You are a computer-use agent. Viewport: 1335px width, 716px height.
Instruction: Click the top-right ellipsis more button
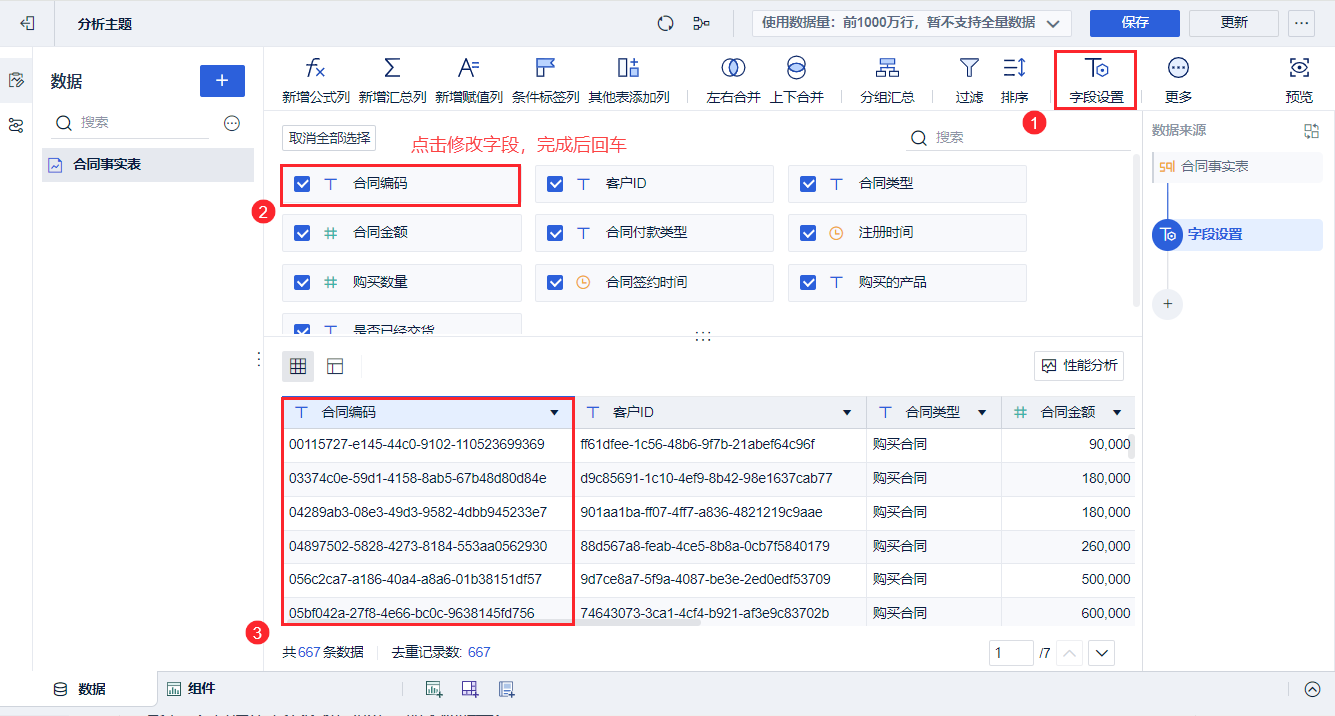1301,23
